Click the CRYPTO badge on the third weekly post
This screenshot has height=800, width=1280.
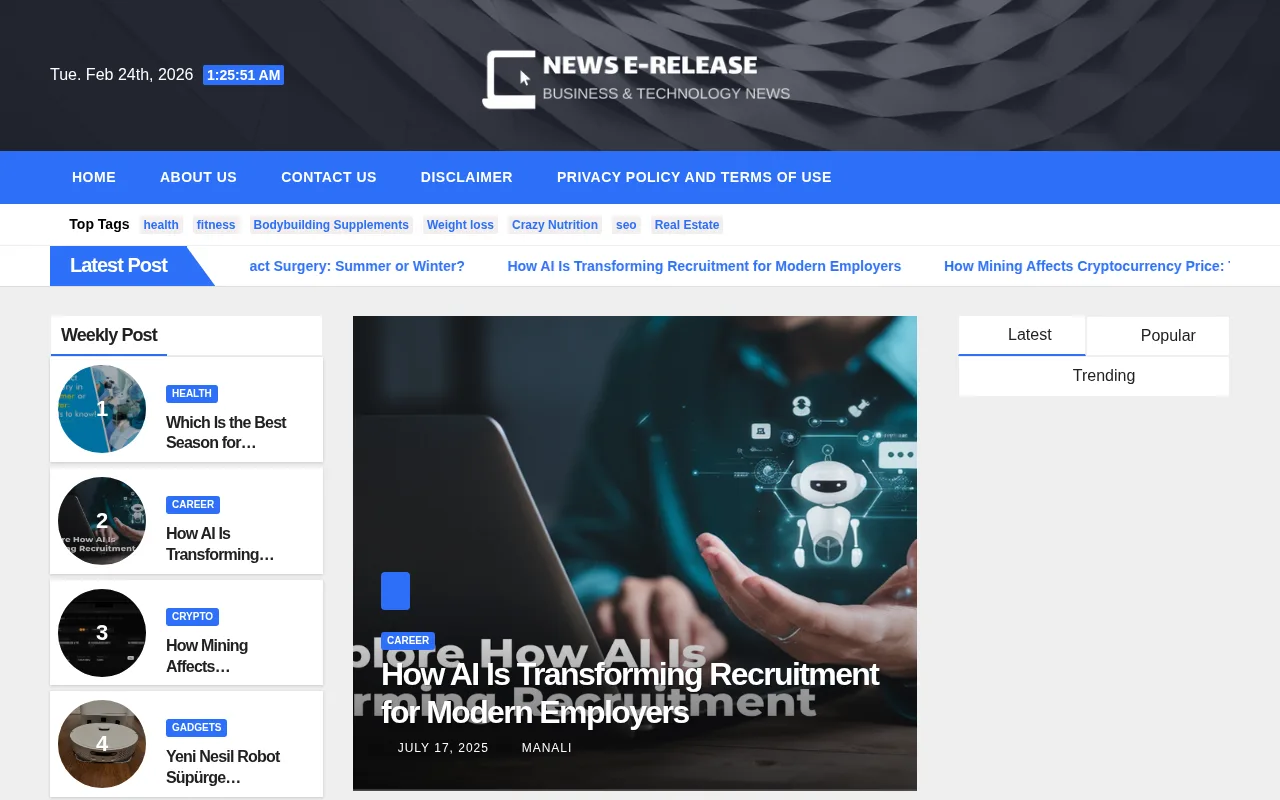(192, 616)
